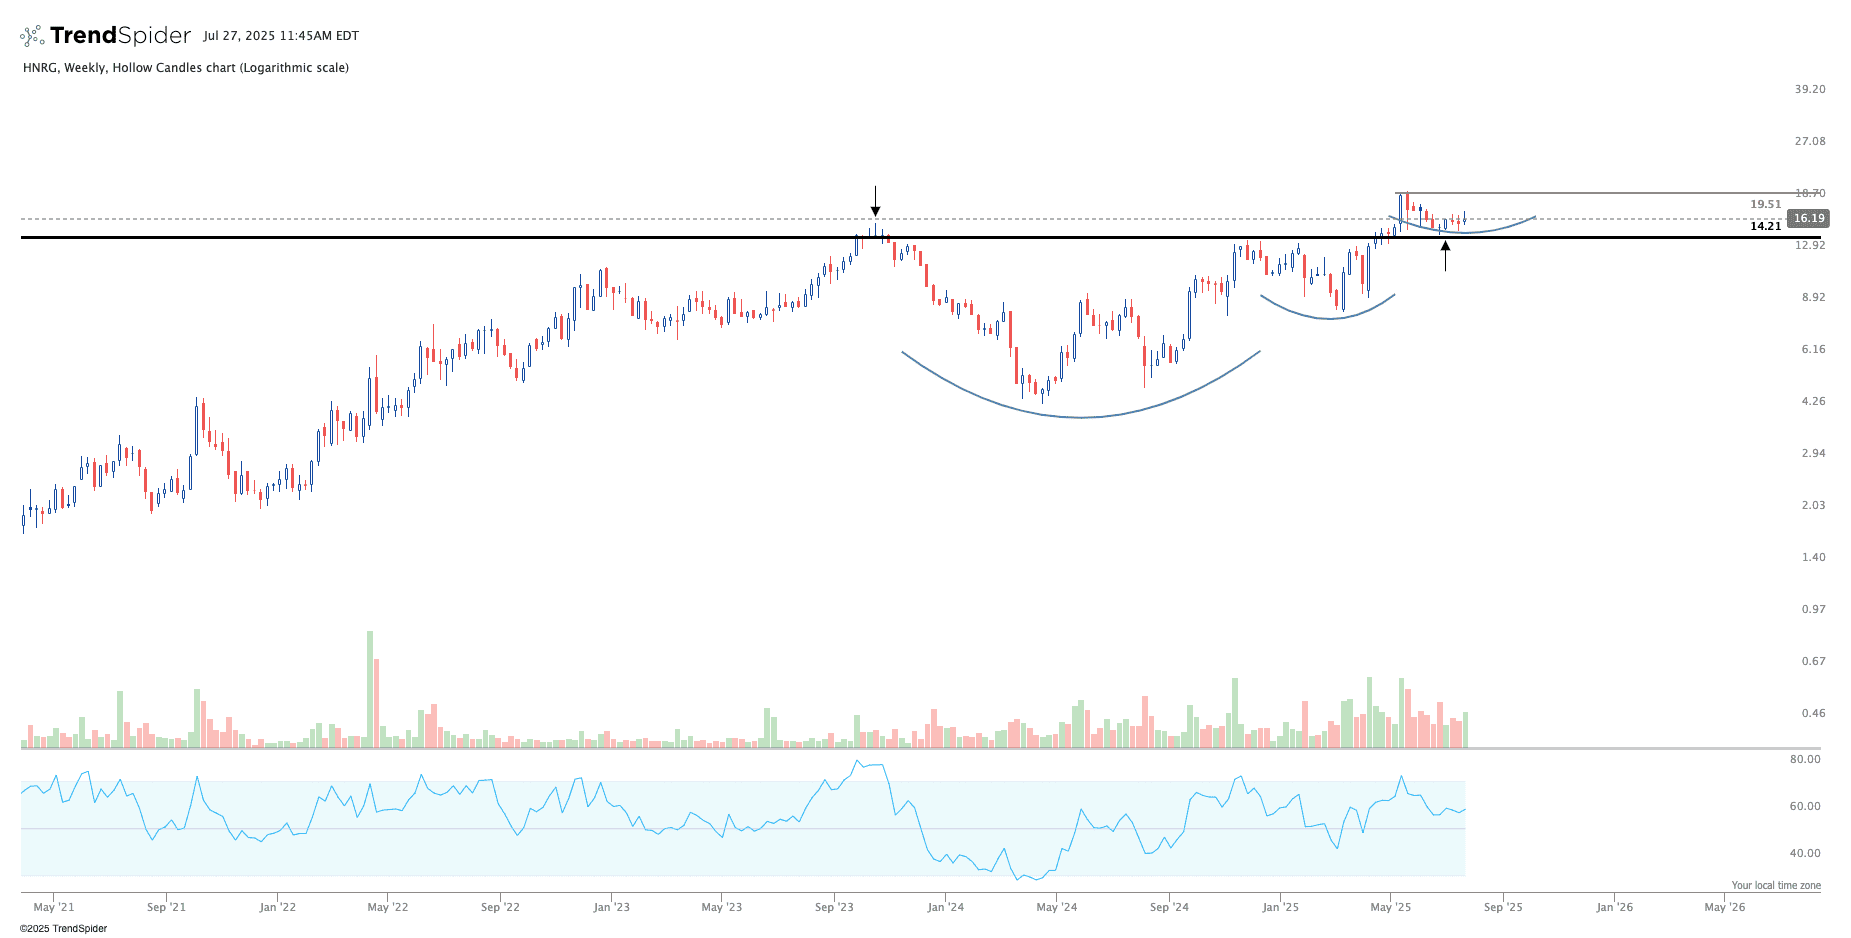The height and width of the screenshot is (938, 1851).
Task: Select the 16.19 current price tag
Action: [1808, 218]
